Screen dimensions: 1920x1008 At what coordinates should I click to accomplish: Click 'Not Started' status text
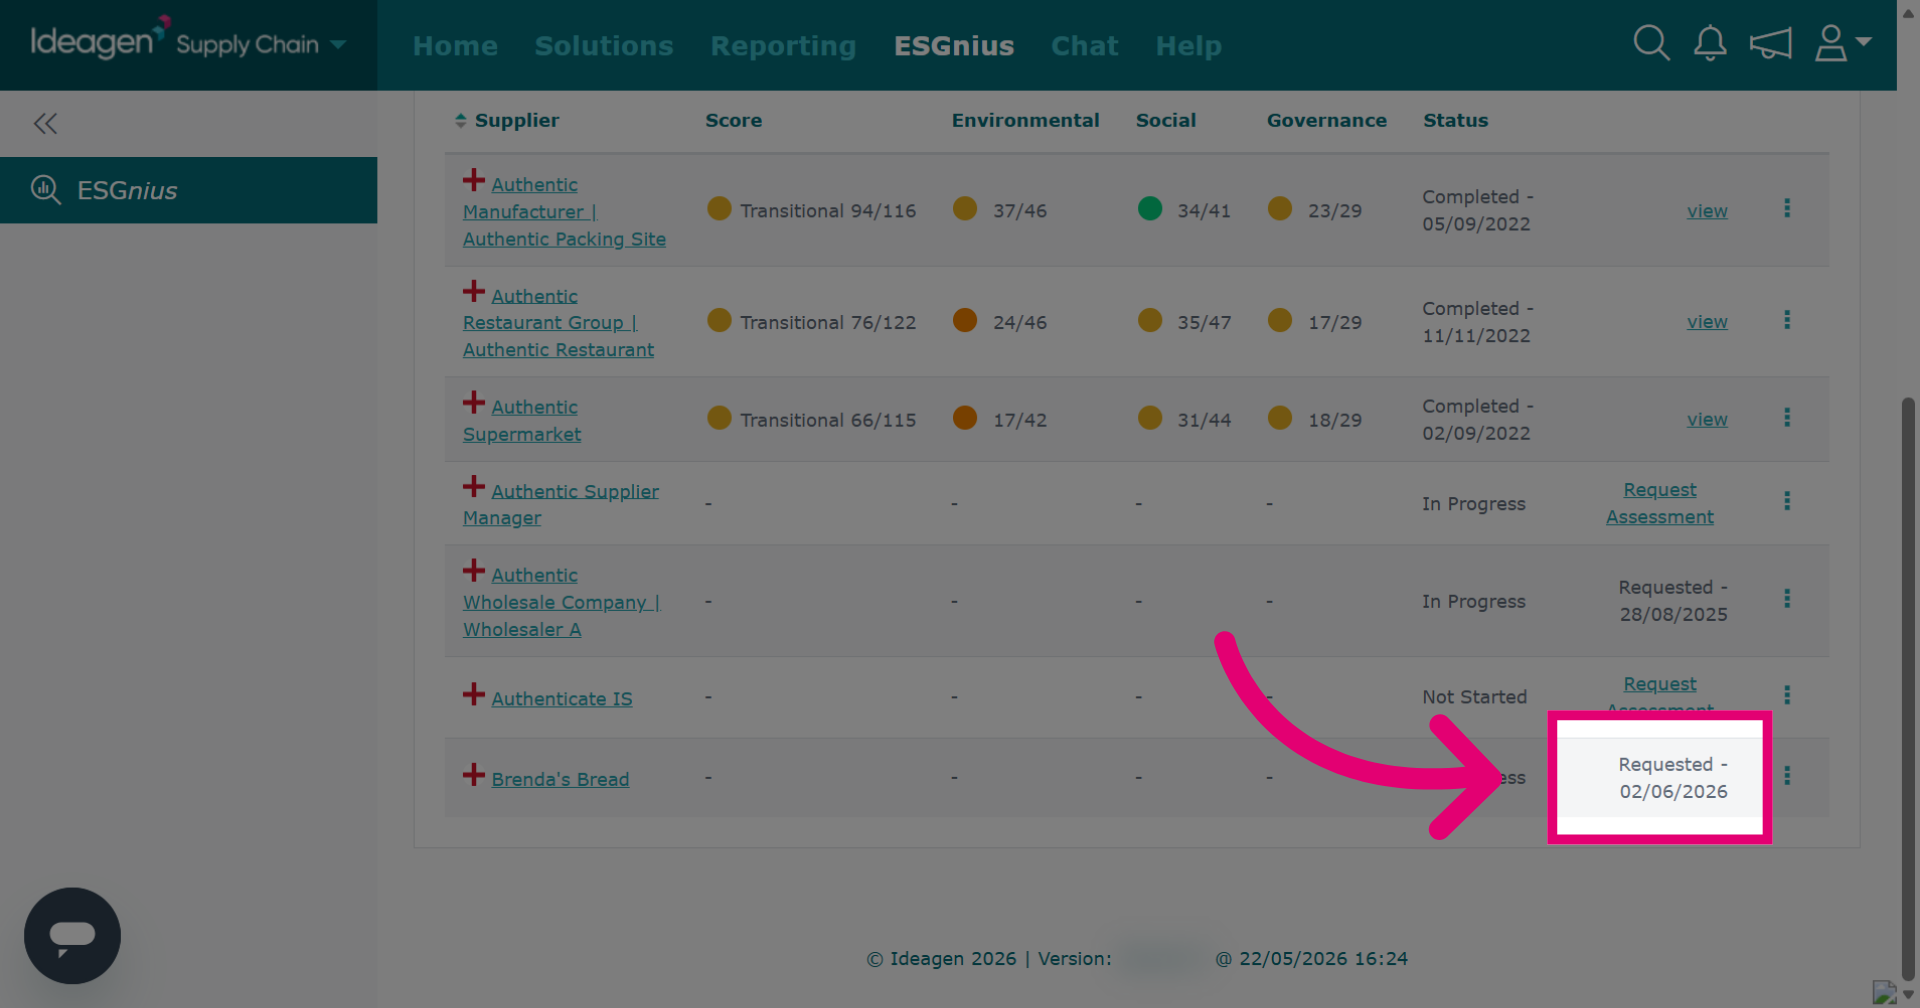coord(1474,697)
